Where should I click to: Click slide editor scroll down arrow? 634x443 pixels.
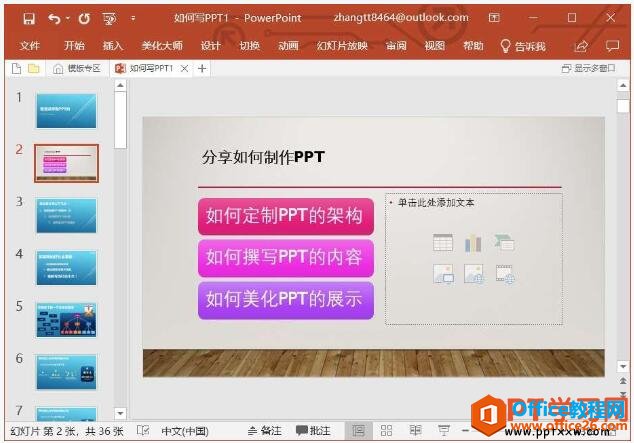click(623, 366)
